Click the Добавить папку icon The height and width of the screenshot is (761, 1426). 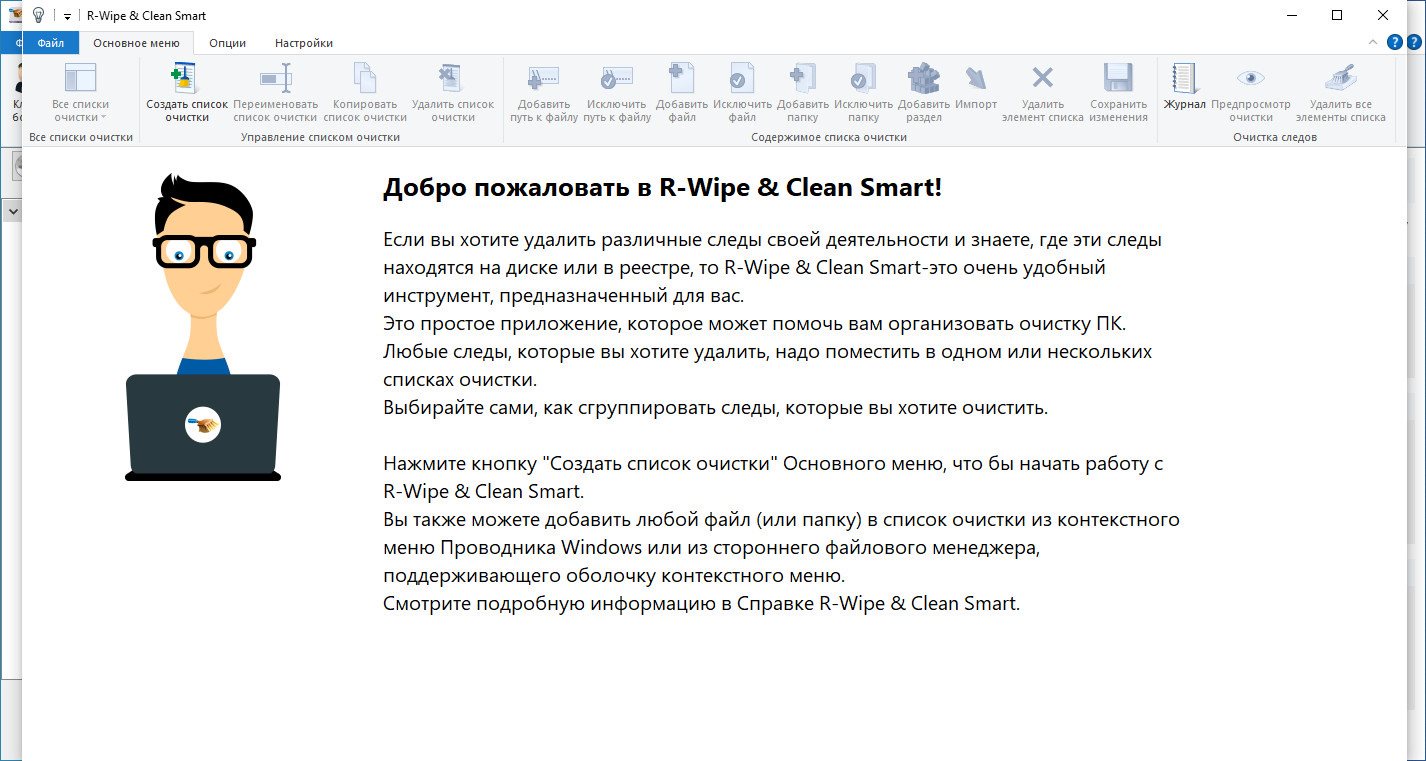[x=803, y=79]
